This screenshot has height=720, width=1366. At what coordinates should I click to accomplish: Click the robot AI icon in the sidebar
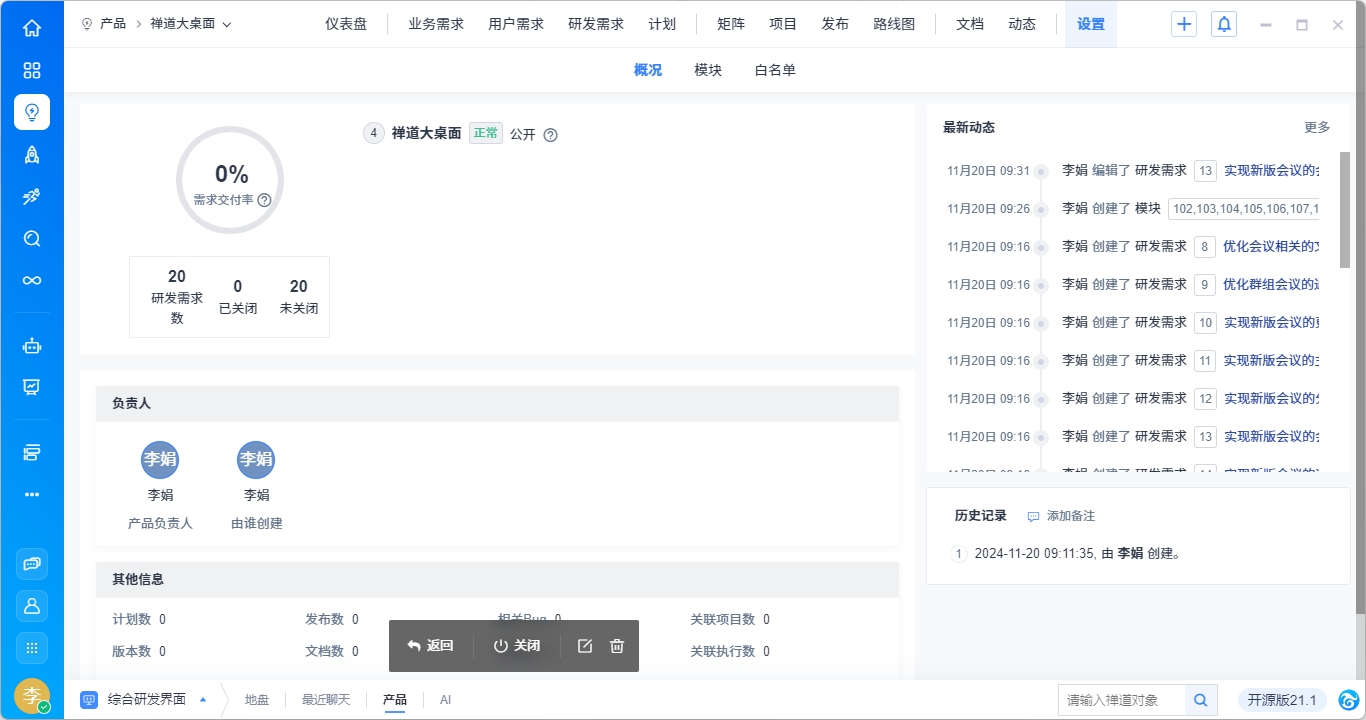(x=32, y=346)
